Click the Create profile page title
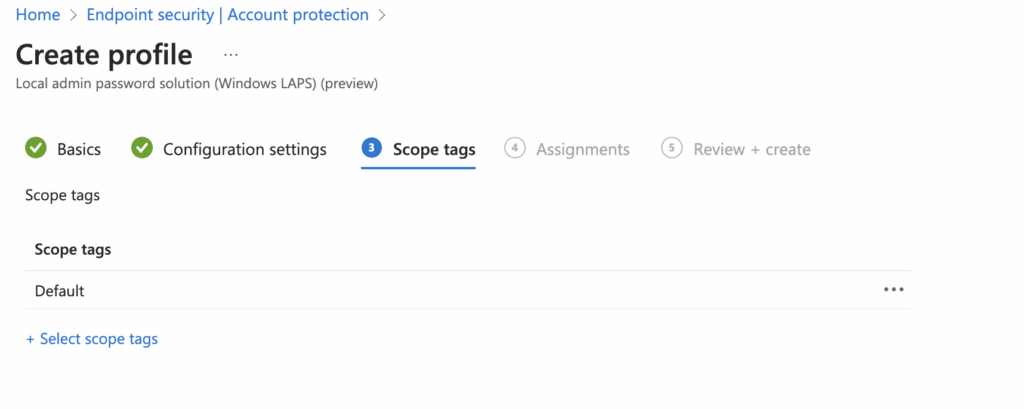The width and height of the screenshot is (1024, 409). coord(104,54)
